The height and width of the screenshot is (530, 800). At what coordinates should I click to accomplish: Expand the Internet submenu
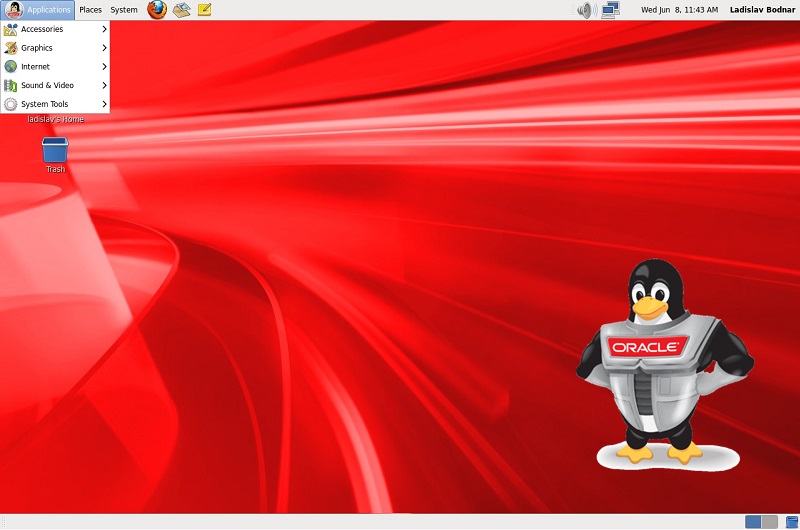55,67
